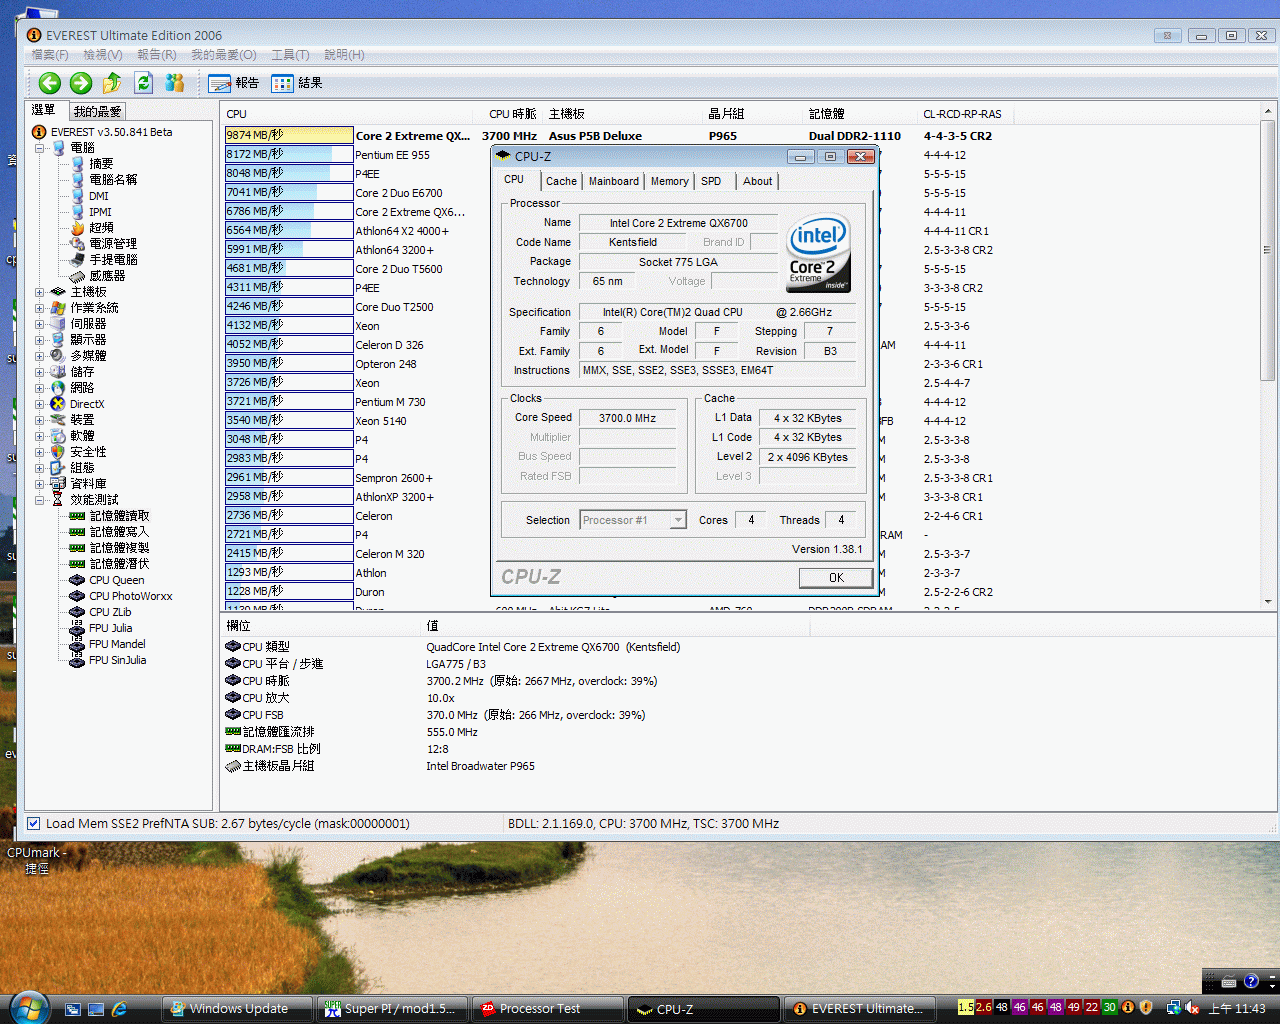Collapse the 電腦 tree node
The image size is (1280, 1024).
40,148
